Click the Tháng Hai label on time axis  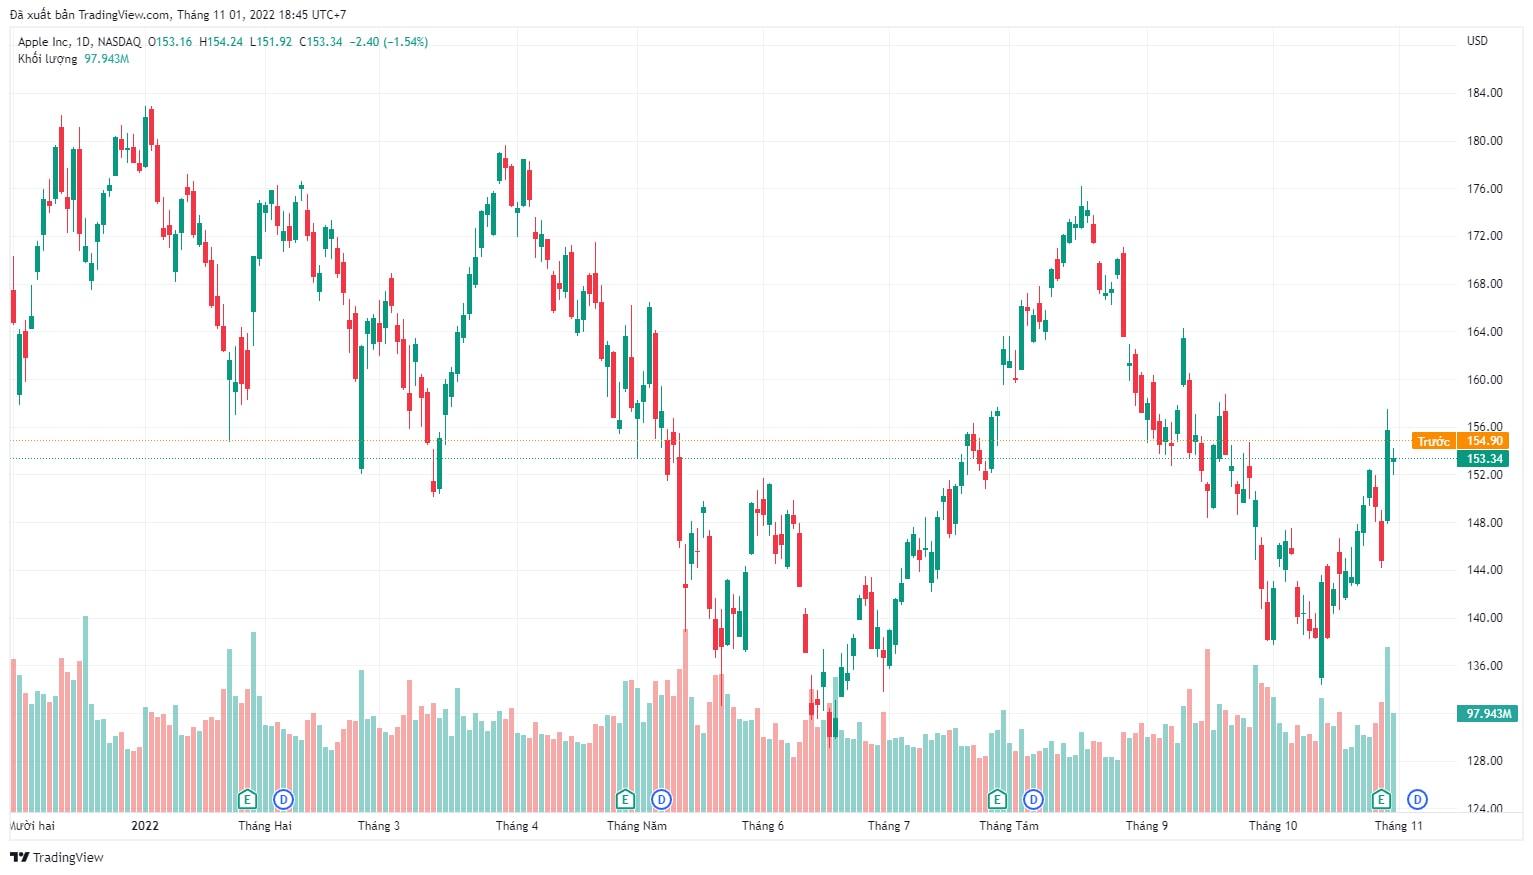click(265, 826)
